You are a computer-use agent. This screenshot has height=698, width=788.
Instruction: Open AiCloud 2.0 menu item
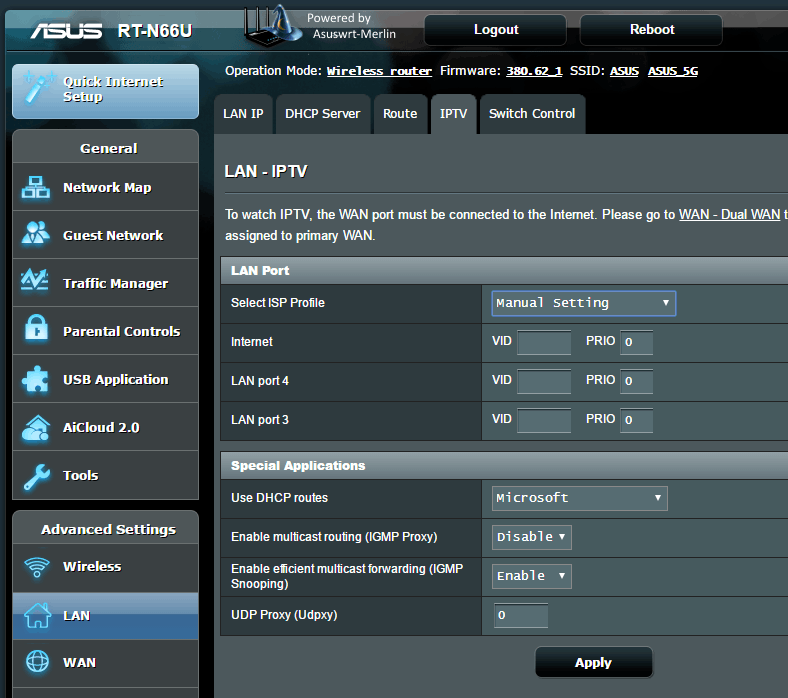(106, 427)
